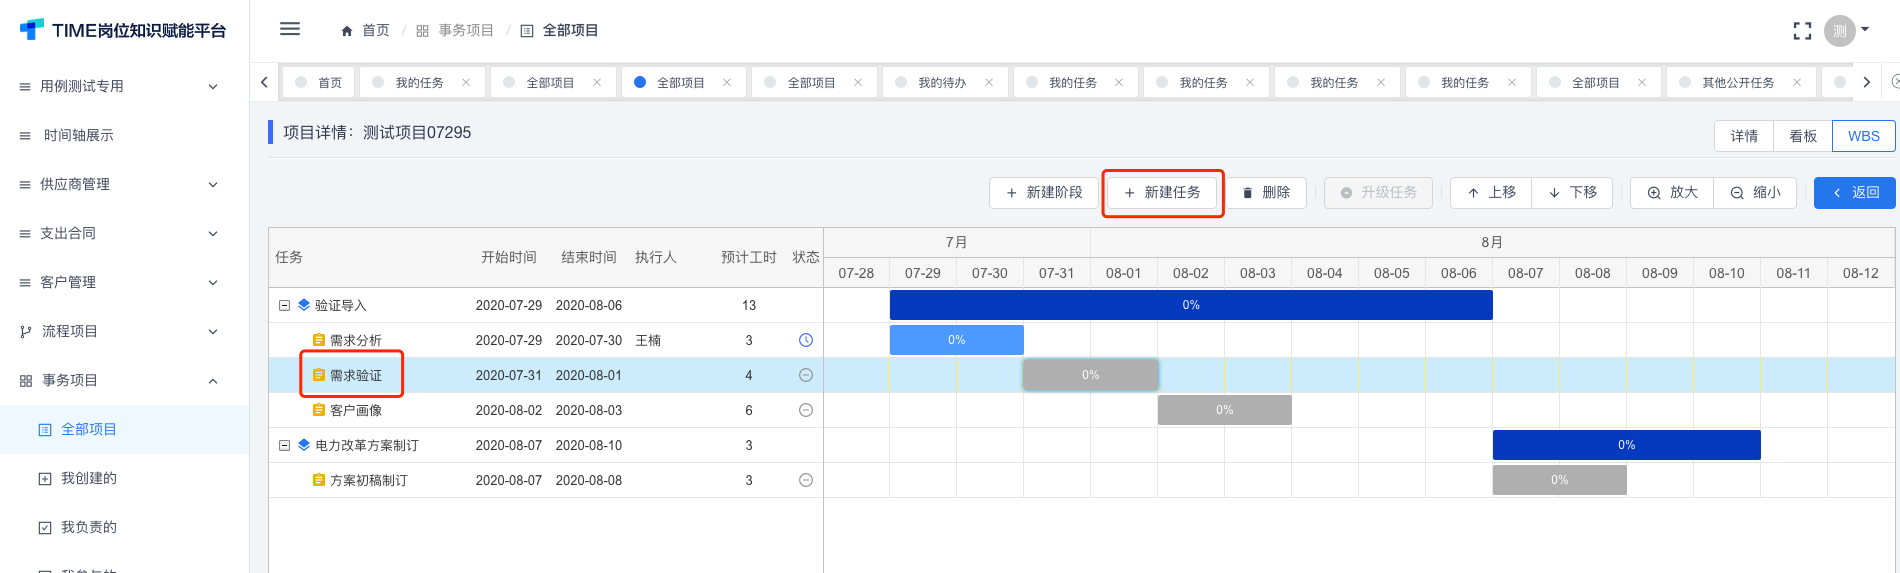Click the 下移 button

(x=1572, y=192)
